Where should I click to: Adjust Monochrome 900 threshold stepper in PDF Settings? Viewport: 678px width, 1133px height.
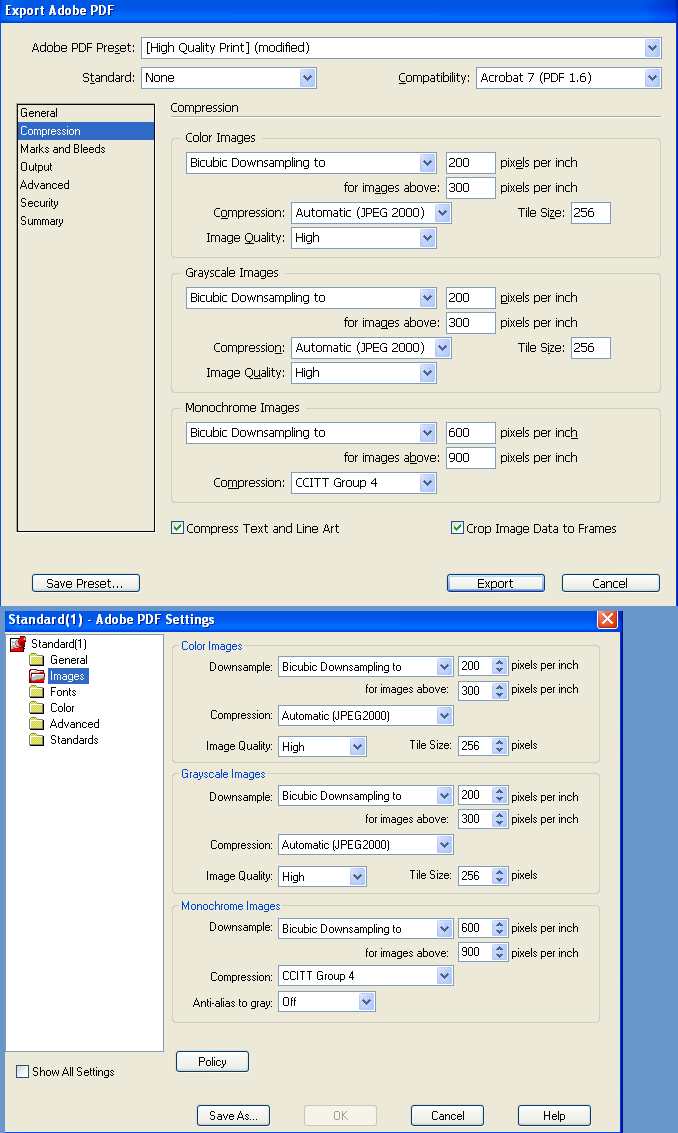click(x=499, y=952)
